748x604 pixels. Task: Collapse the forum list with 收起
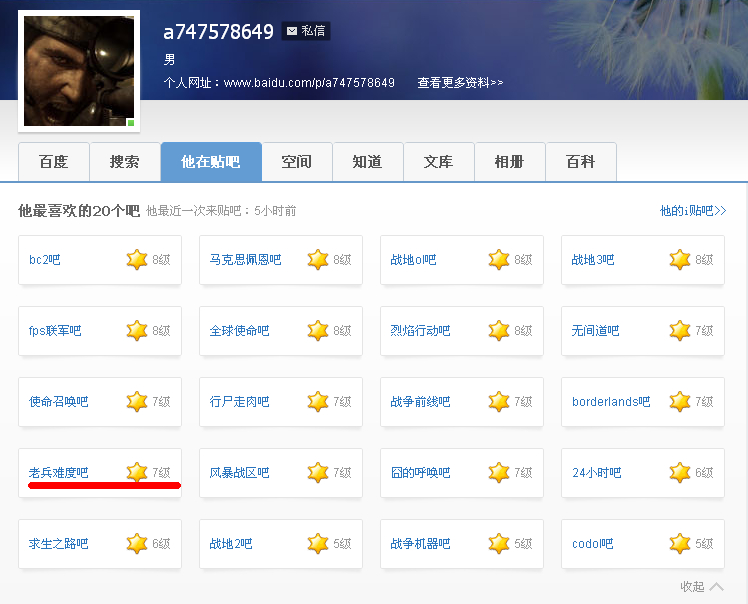coord(702,586)
